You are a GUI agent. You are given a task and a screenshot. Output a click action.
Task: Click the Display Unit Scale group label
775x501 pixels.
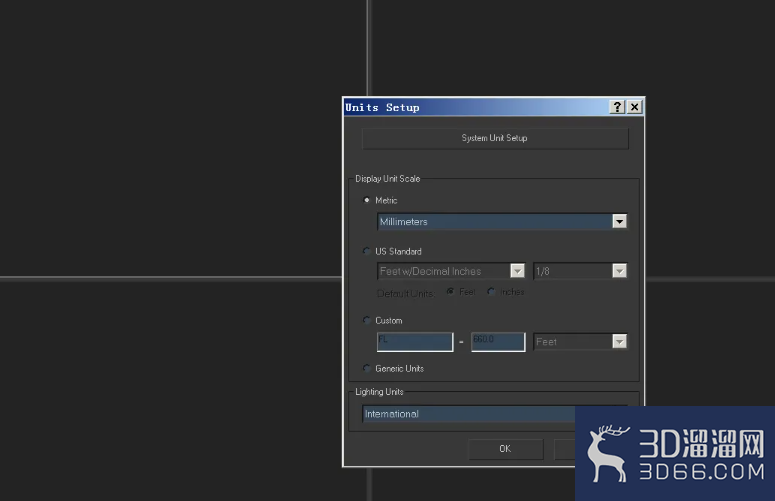point(388,179)
